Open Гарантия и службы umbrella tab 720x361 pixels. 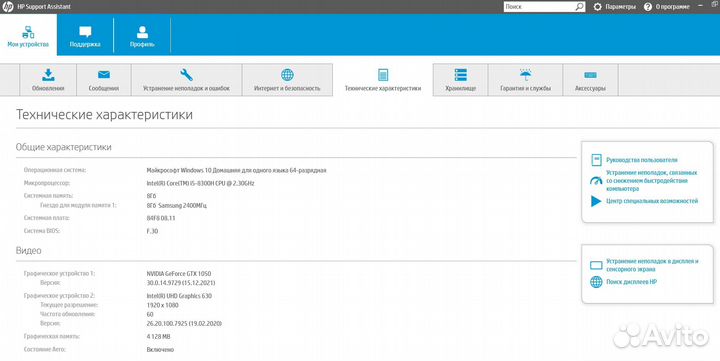525,79
